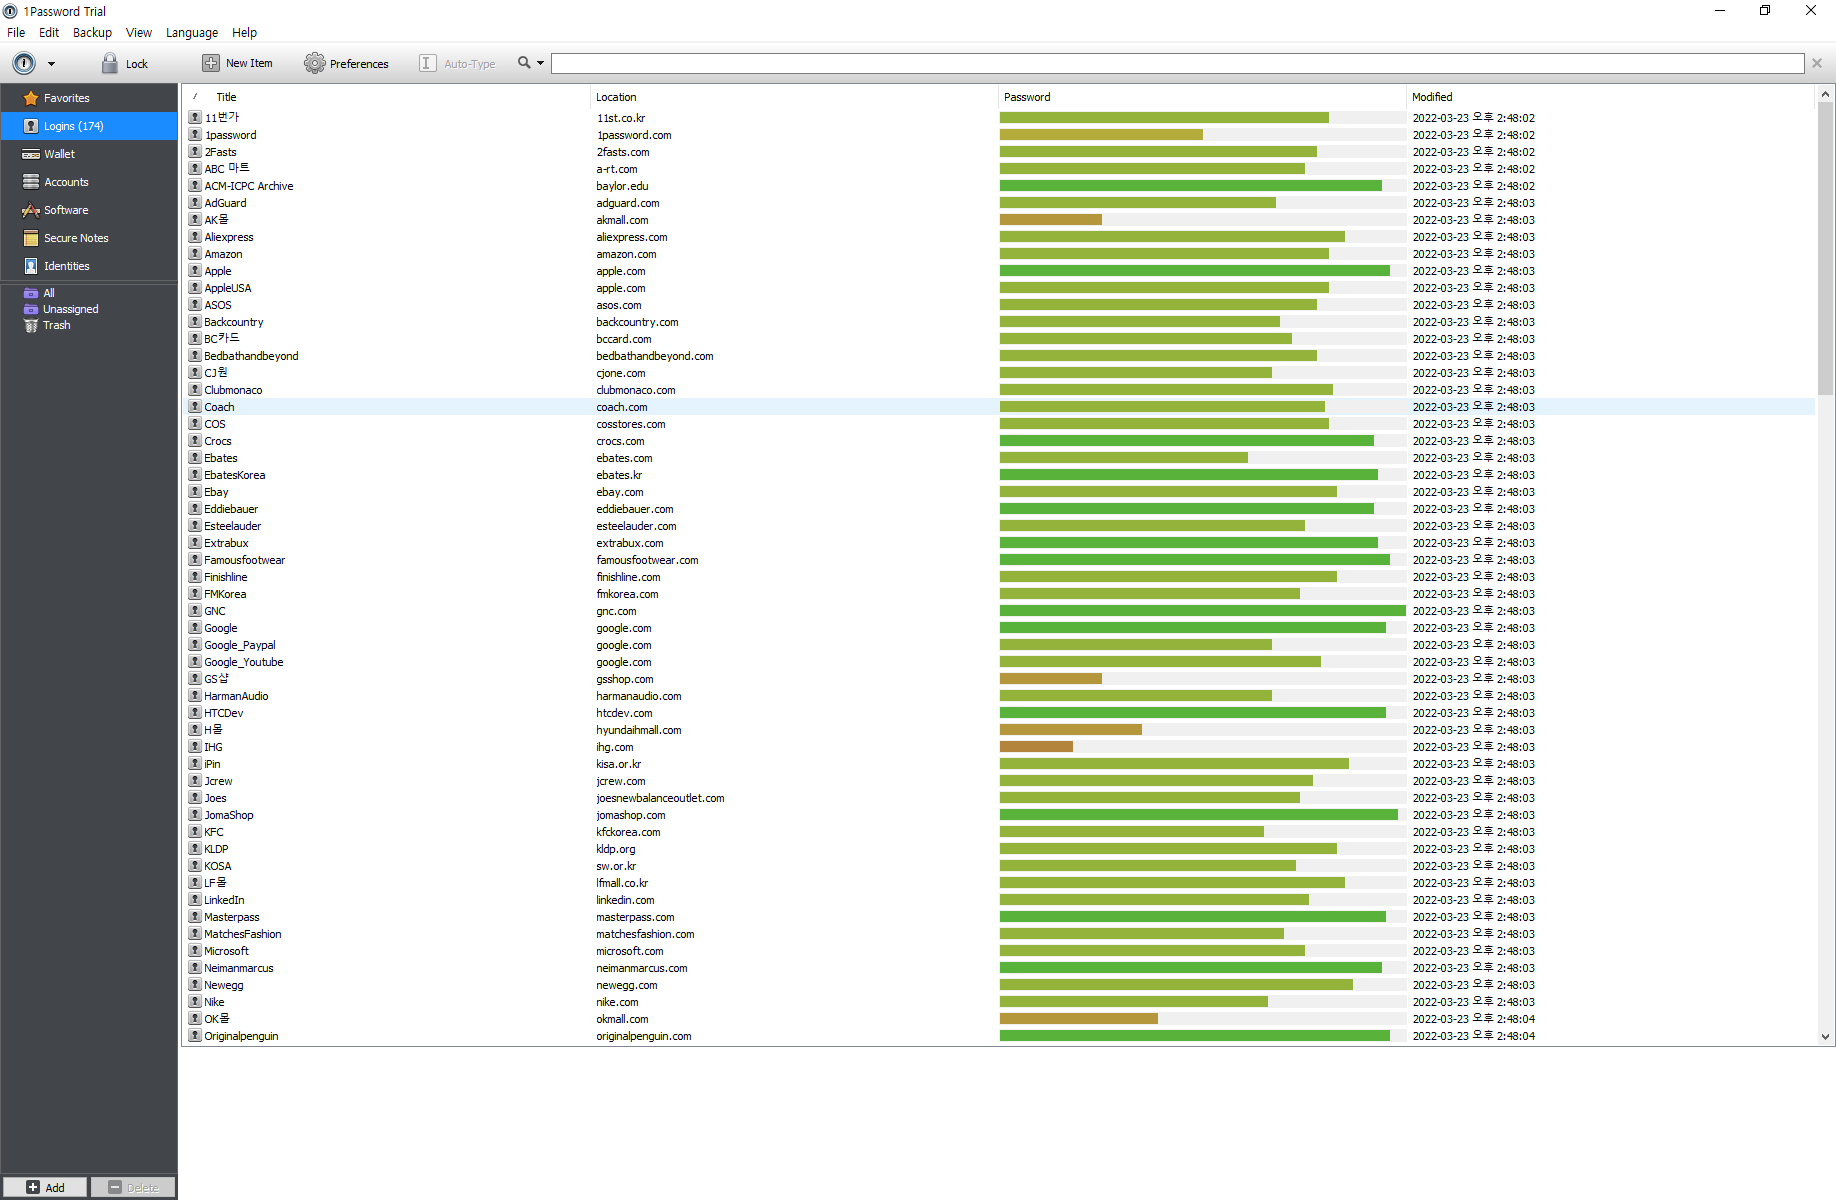Click the Auto-Type cursor icon

427,63
